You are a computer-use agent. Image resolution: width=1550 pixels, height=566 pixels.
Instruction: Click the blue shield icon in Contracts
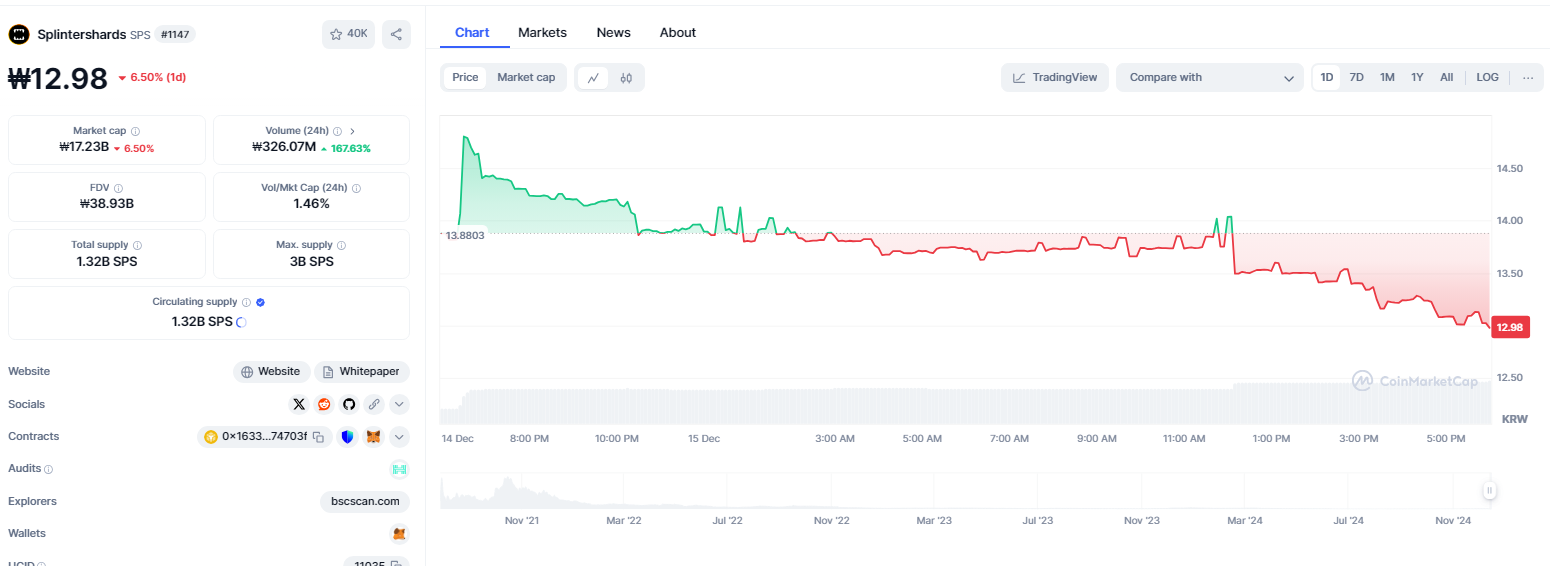click(348, 437)
